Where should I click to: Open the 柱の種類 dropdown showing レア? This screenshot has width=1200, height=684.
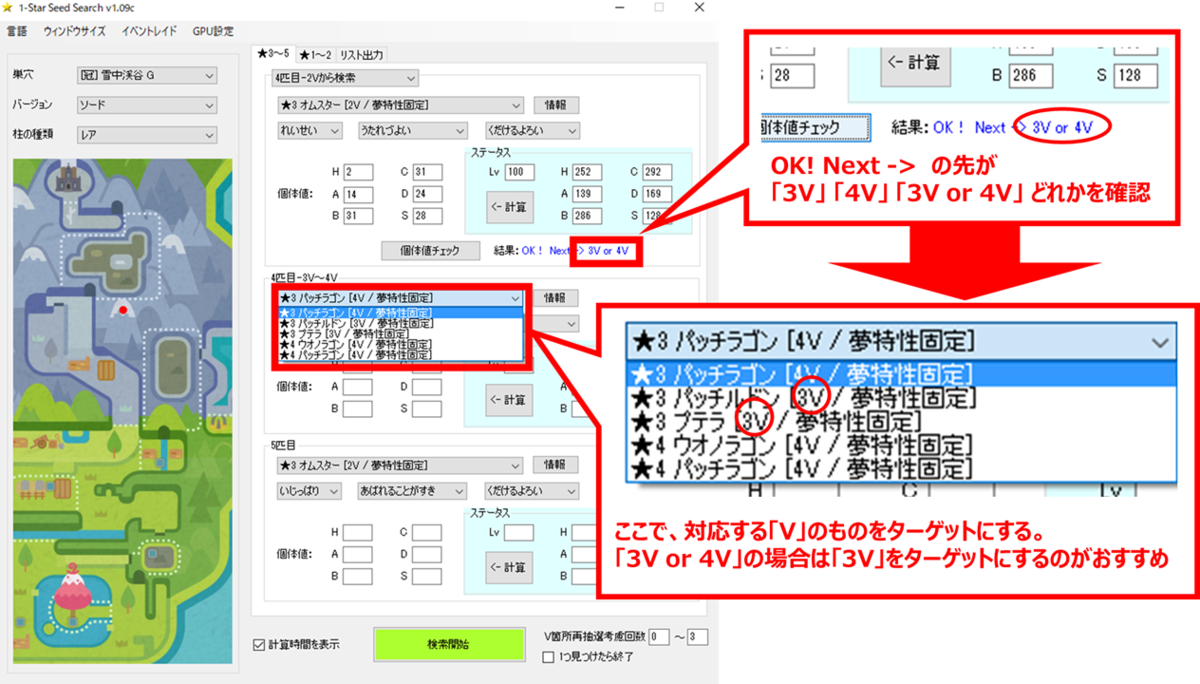click(146, 134)
